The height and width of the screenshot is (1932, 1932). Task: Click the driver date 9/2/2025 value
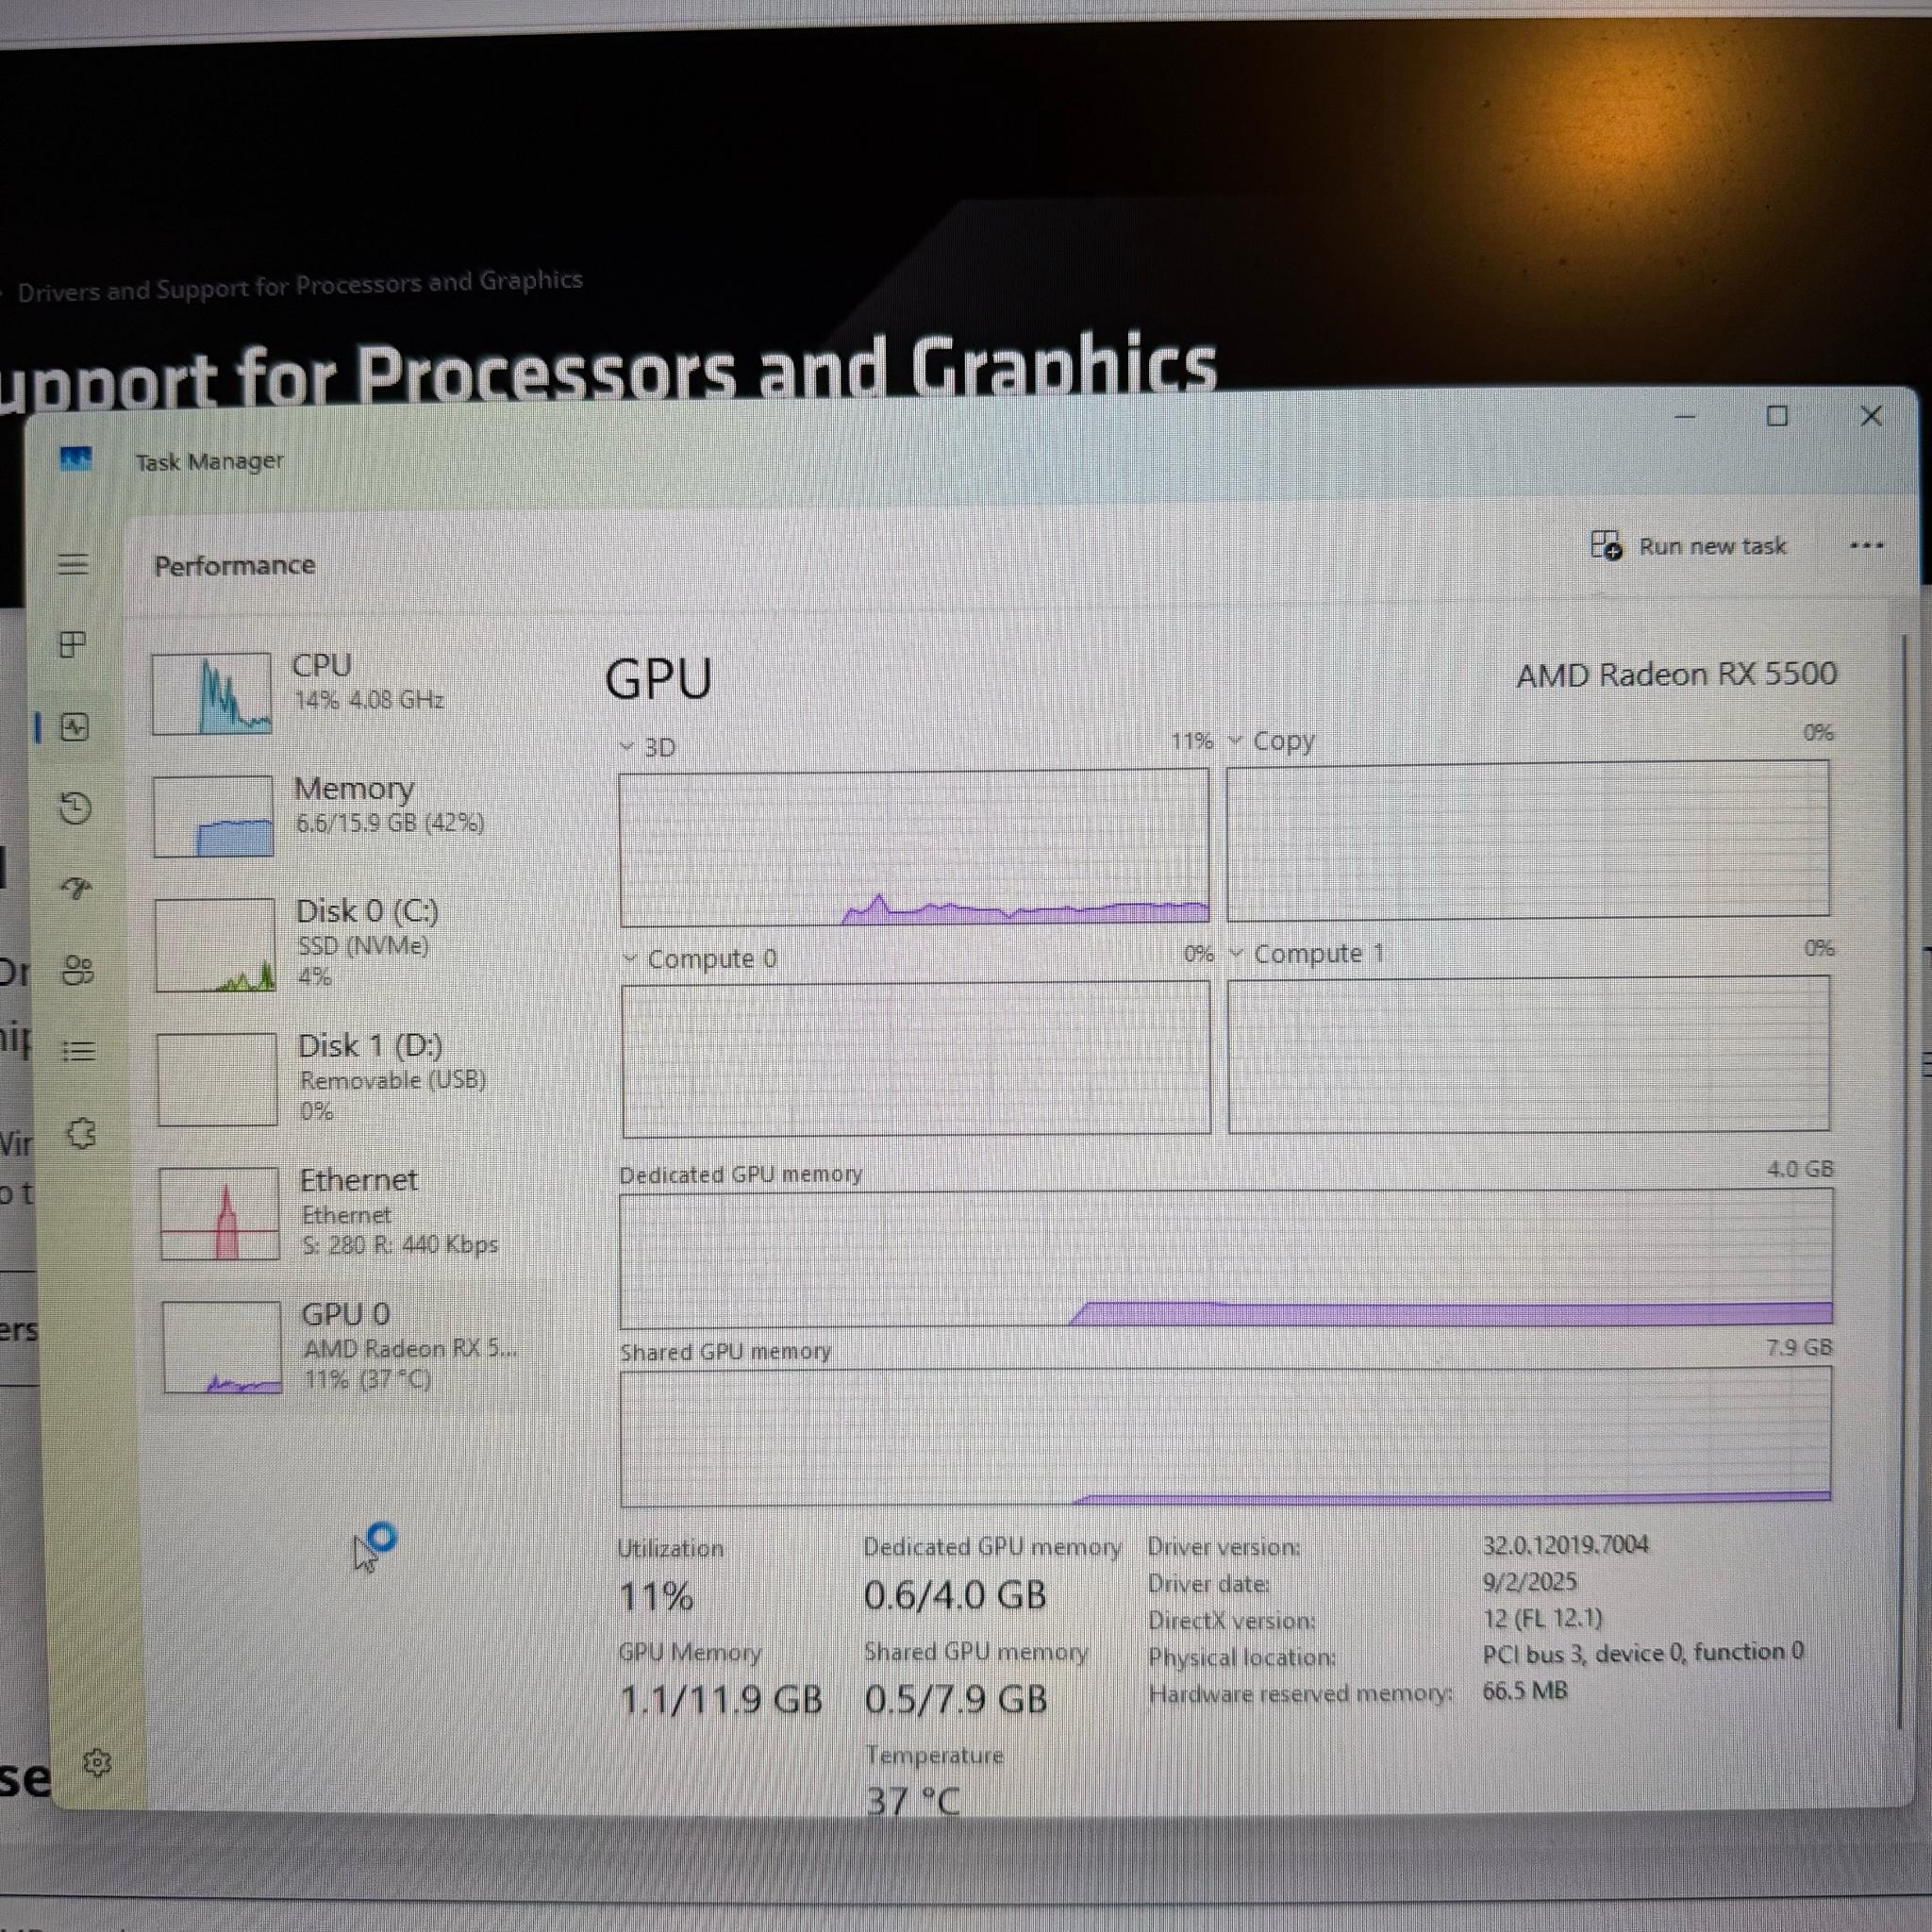coord(1529,1582)
